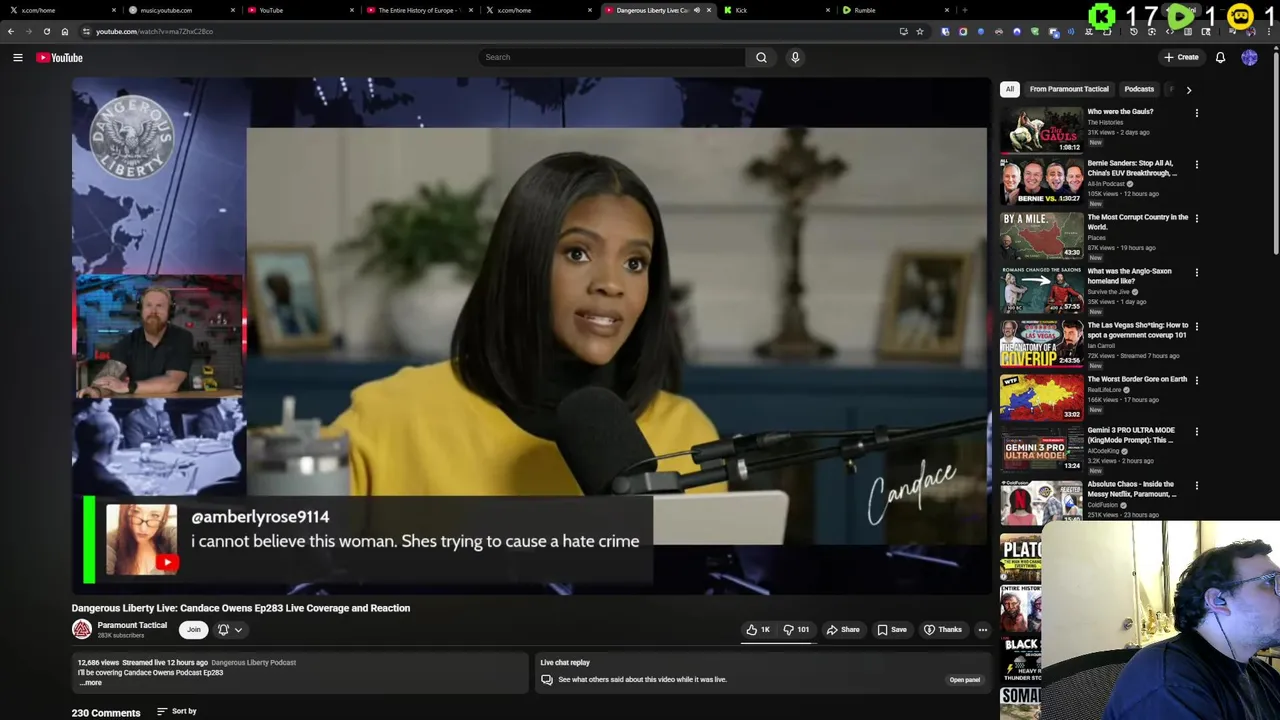Open the notifications bell in the header
This screenshot has width=1280, height=720.
pos(1220,57)
